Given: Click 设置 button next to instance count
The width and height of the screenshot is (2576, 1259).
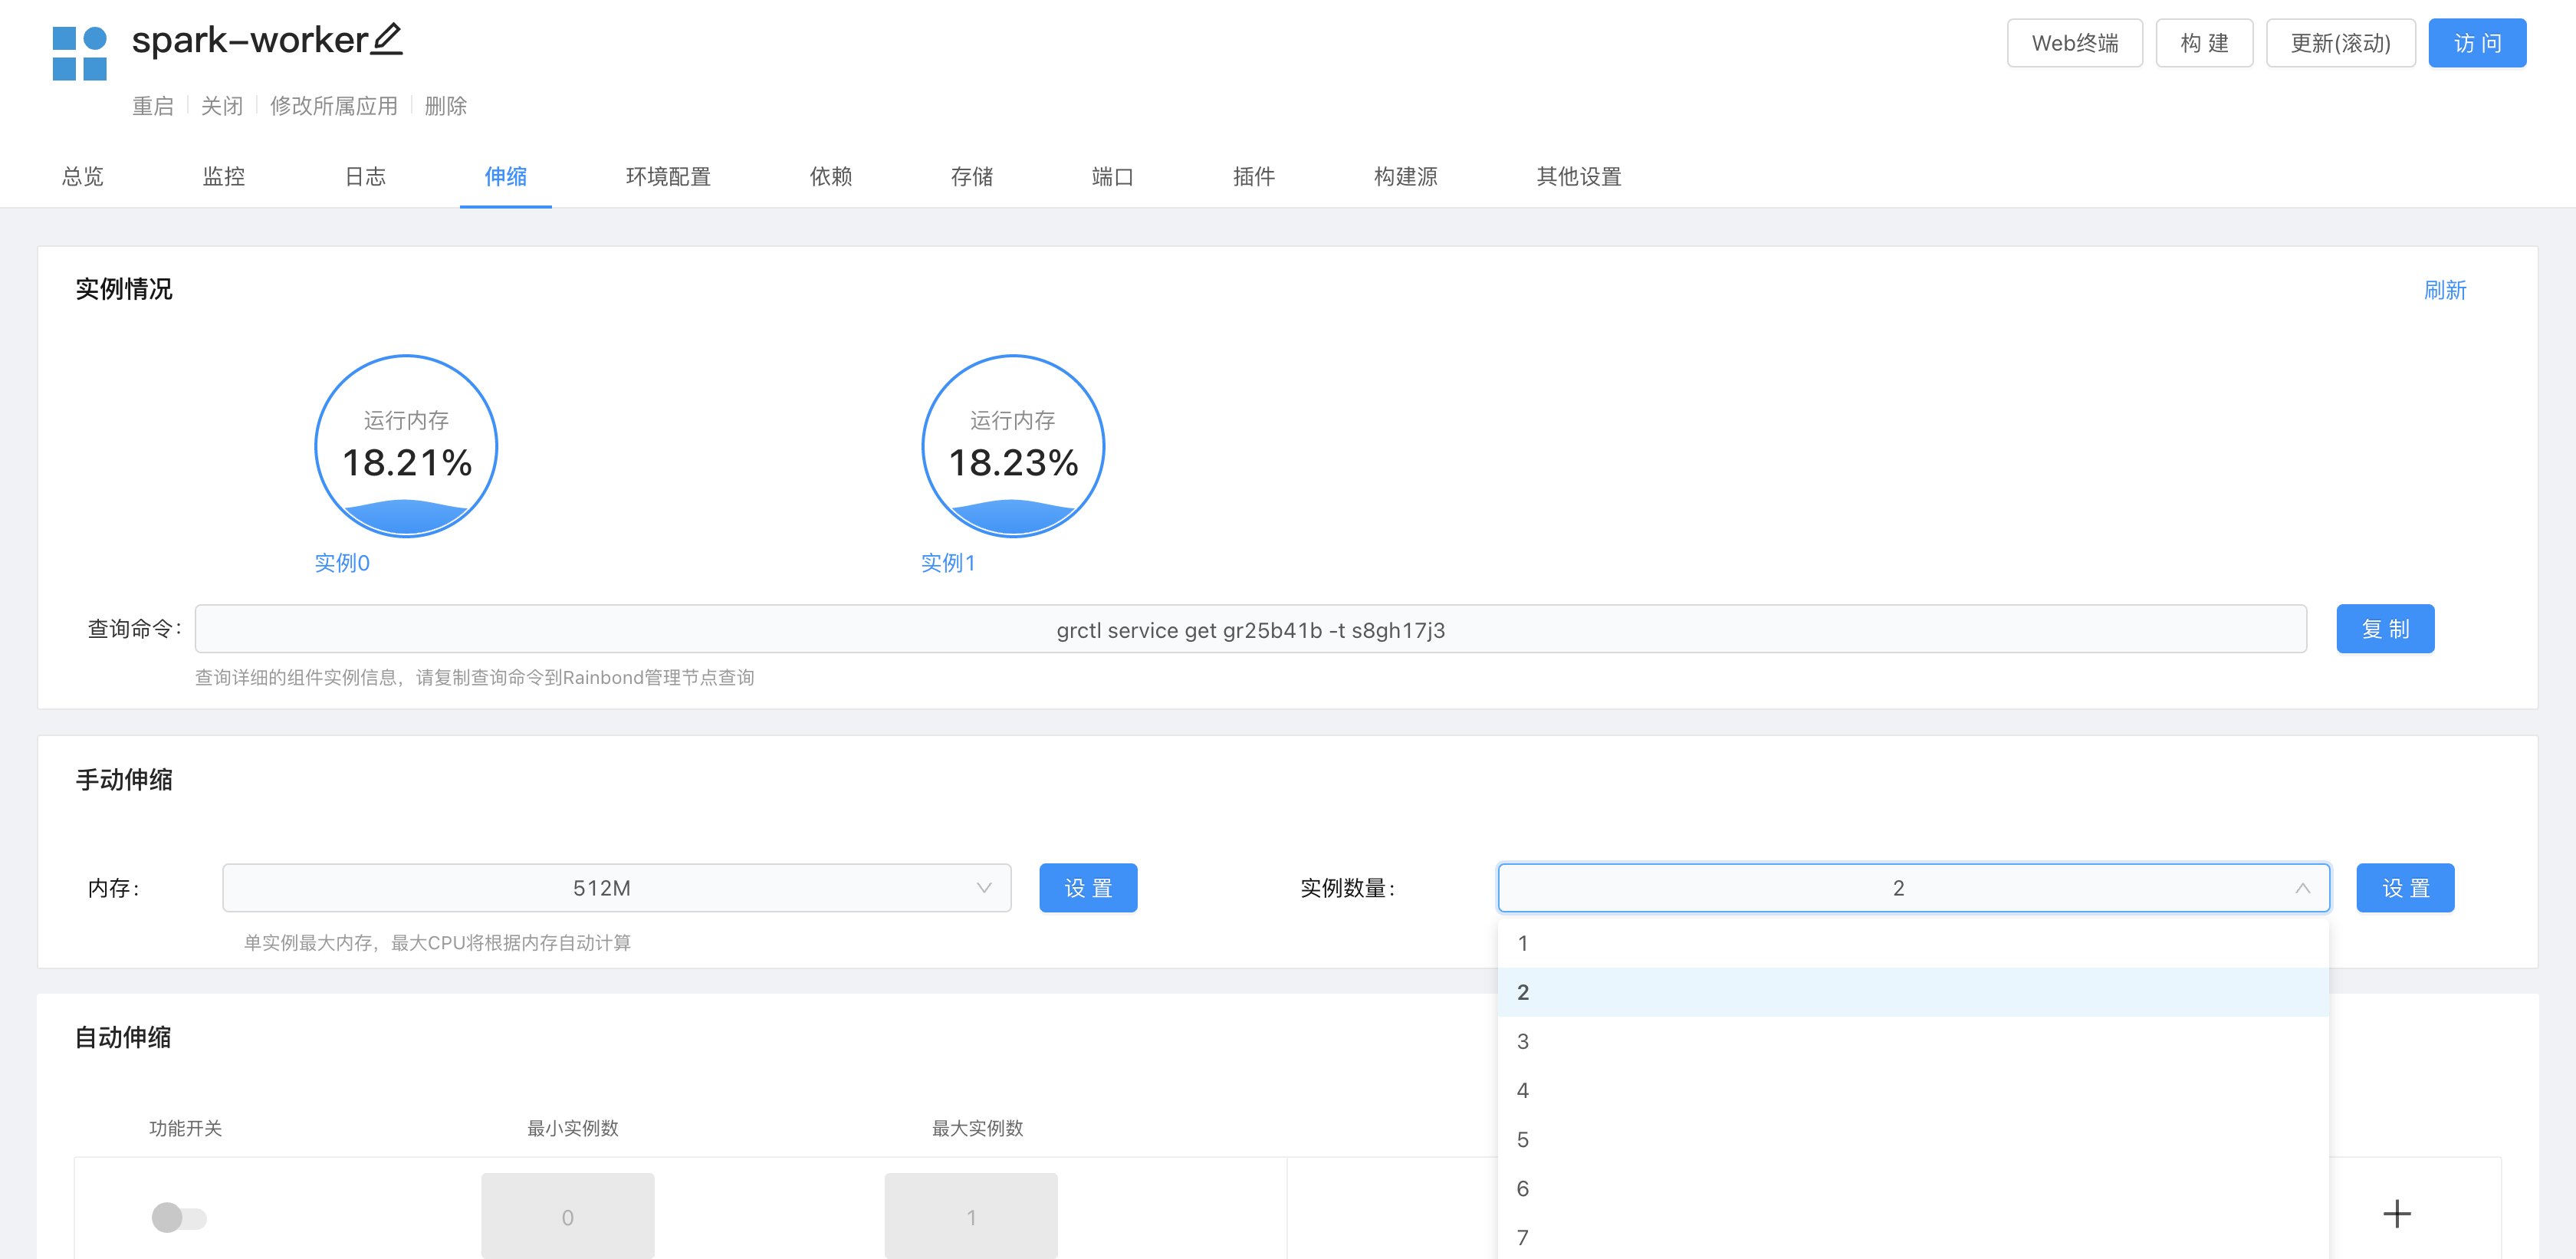Looking at the screenshot, I should pos(2405,888).
